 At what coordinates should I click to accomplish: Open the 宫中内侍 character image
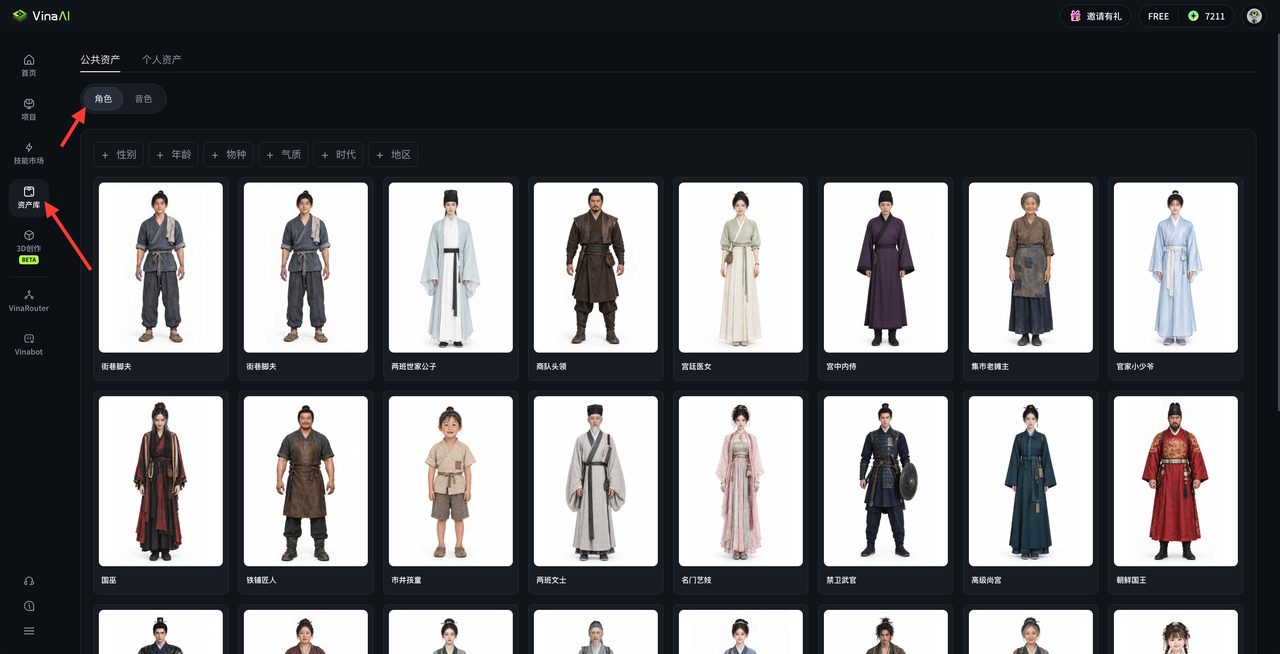point(886,267)
